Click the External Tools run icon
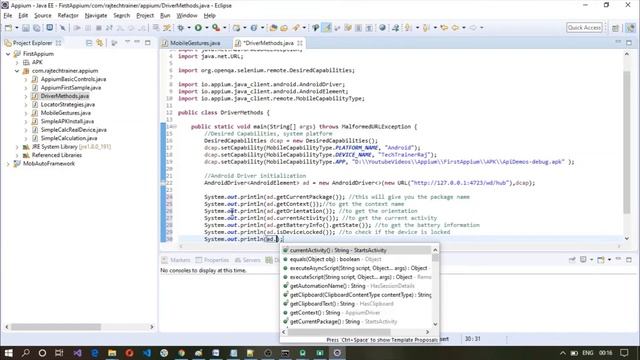640x360 pixels. click(x=216, y=28)
